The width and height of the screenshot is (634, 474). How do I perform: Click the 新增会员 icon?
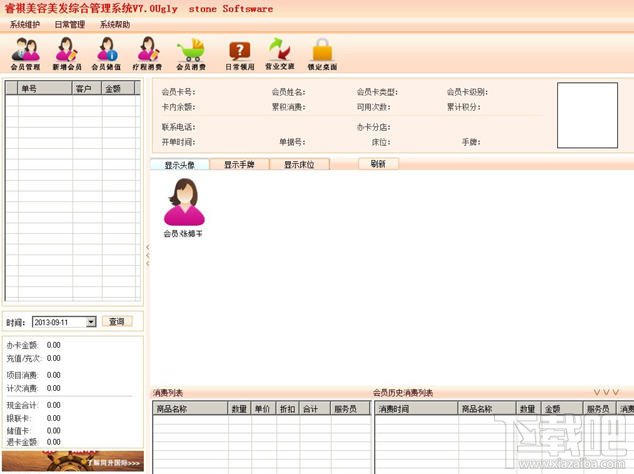[x=67, y=53]
